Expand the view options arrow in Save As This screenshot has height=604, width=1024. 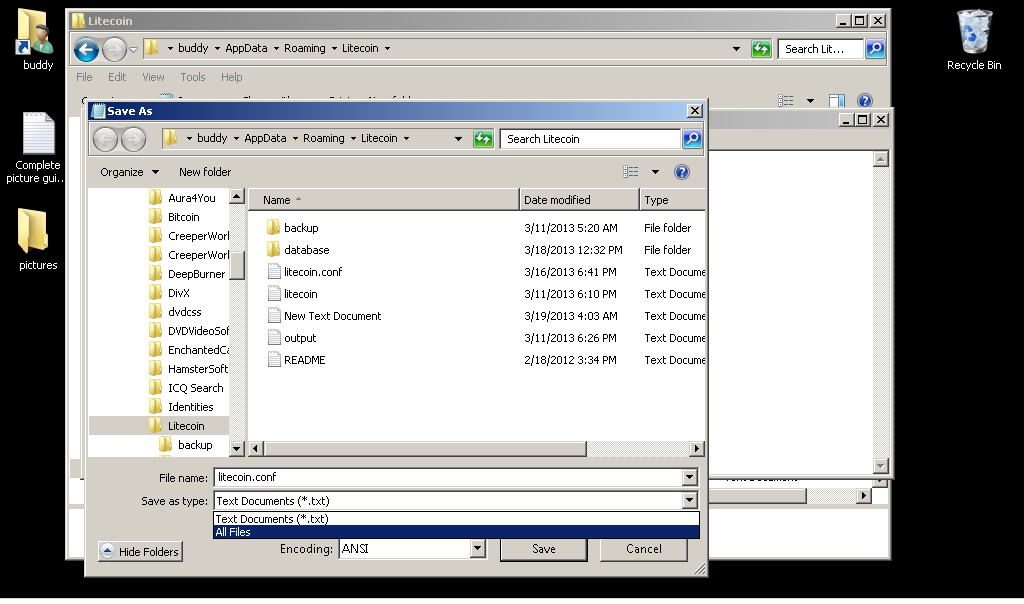(x=655, y=172)
